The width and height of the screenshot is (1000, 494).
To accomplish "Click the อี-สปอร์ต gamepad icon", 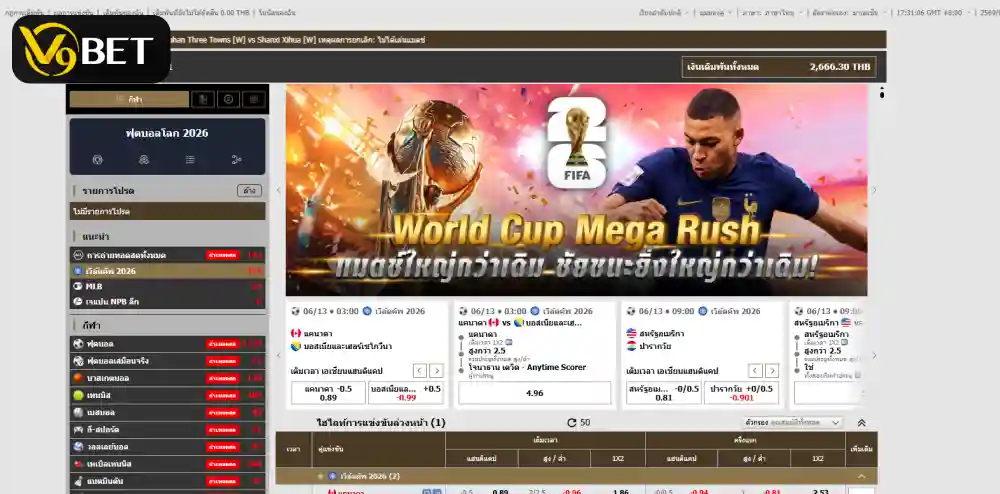I will [78, 430].
